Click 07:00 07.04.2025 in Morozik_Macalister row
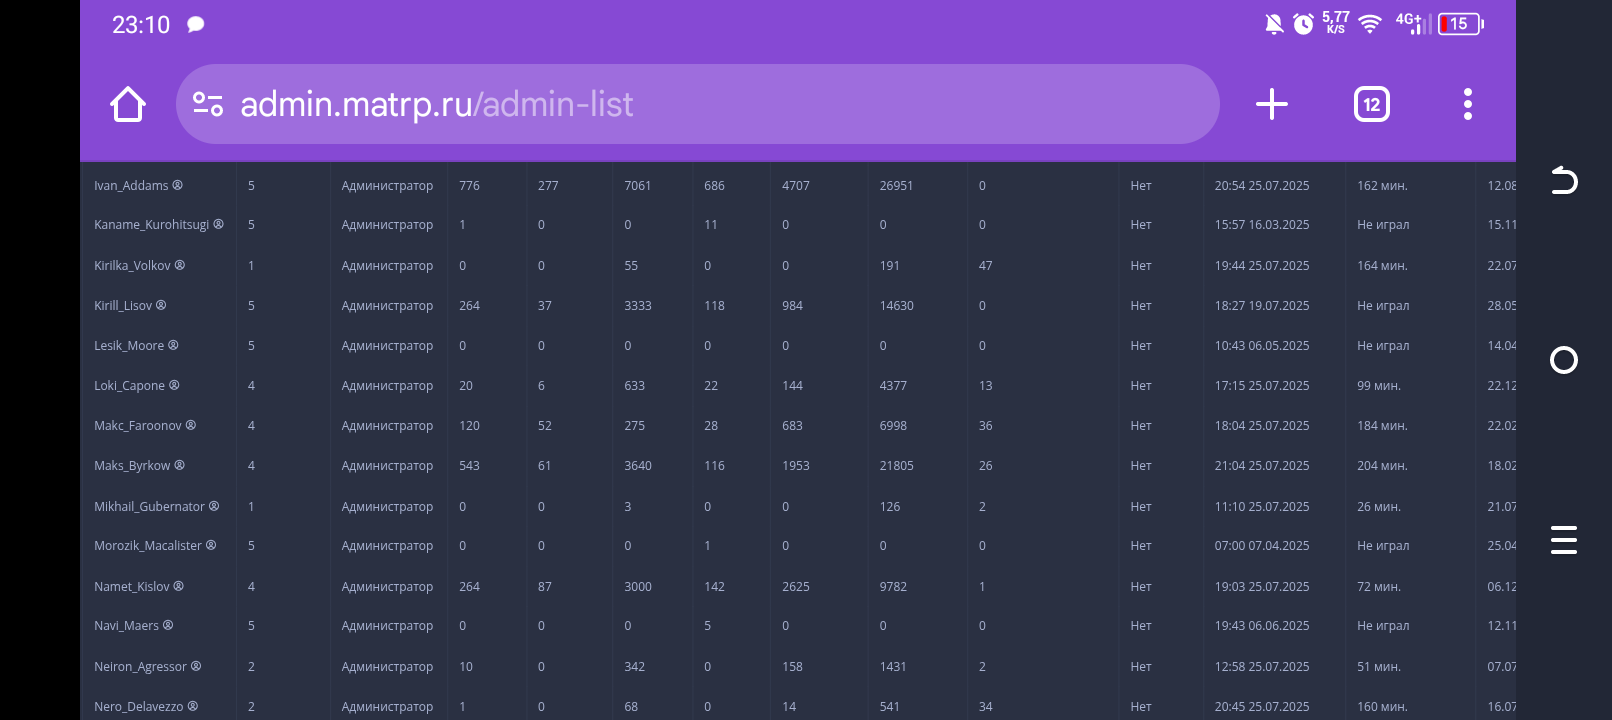 coord(1262,546)
